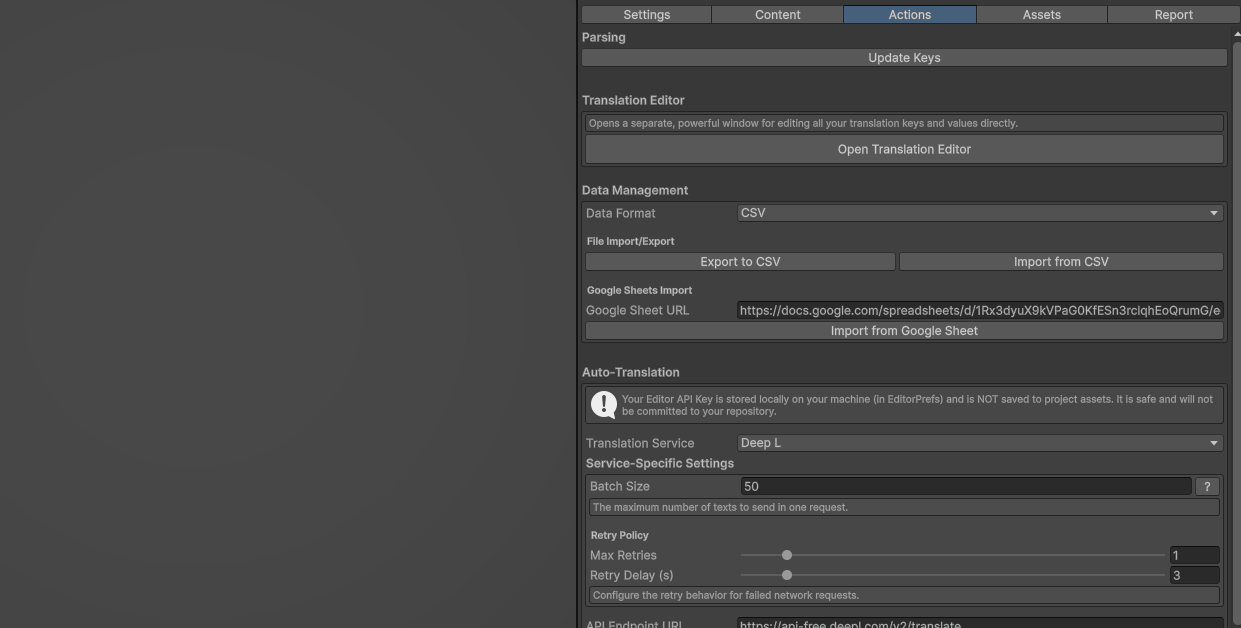This screenshot has width=1241, height=628.
Task: Click the Batch Size help icon
Action: [x=1207, y=486]
